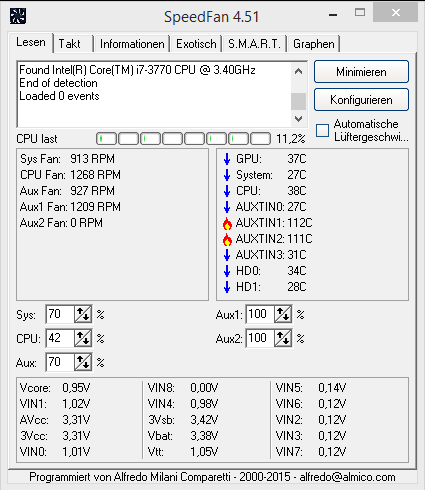Click the 'Aux1 Fan: 1209 RPM' reading
Screen dimensions: 425x490
pos(70,207)
